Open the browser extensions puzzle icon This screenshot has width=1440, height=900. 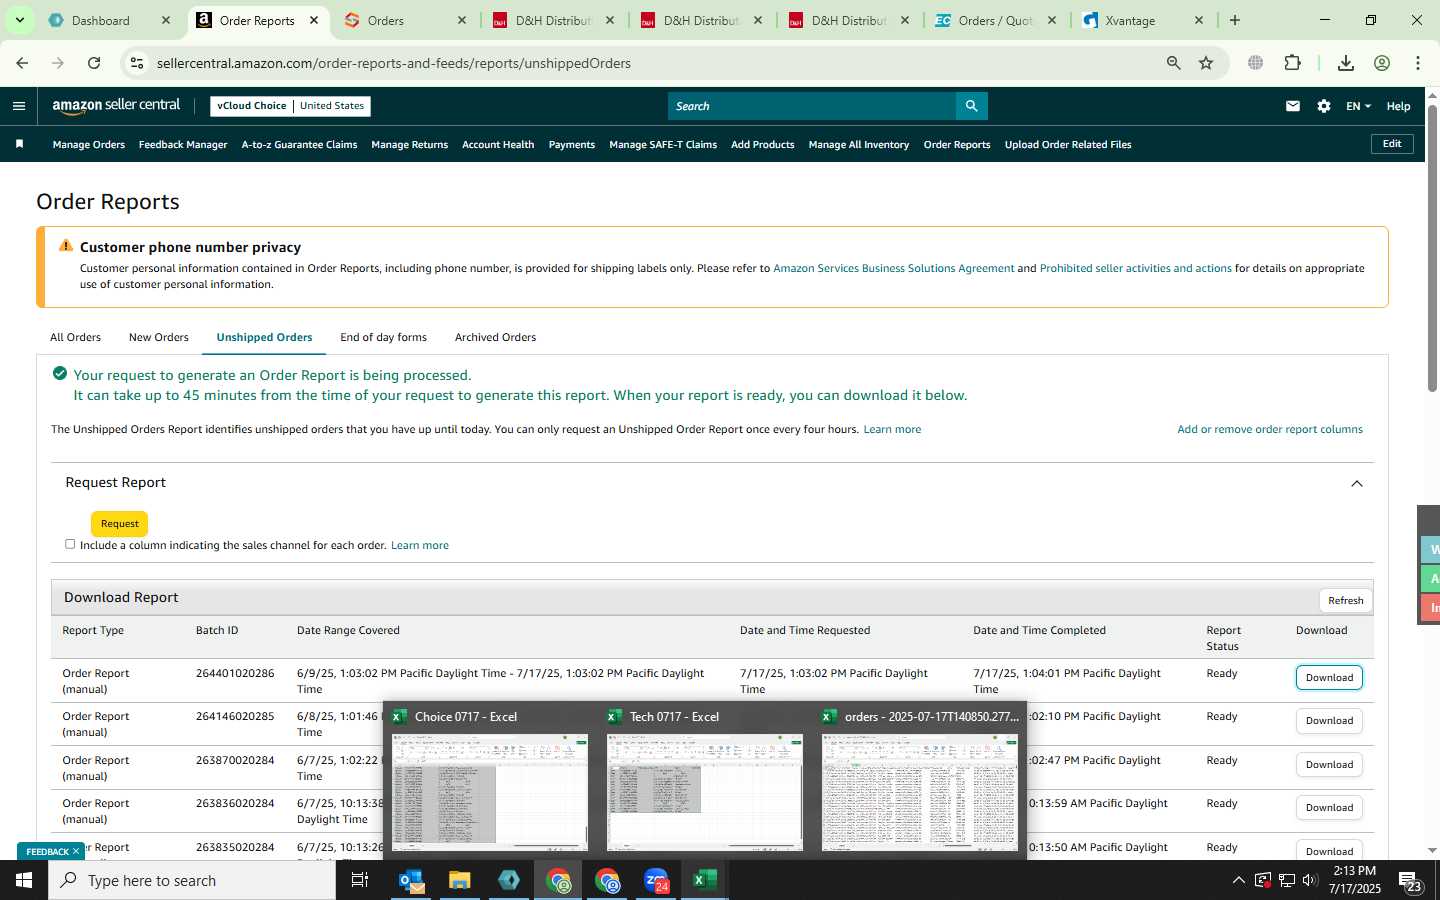point(1292,63)
